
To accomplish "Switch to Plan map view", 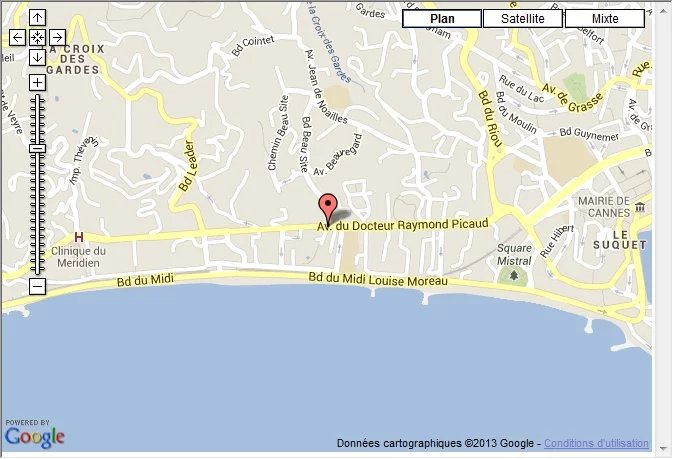I will [442, 19].
